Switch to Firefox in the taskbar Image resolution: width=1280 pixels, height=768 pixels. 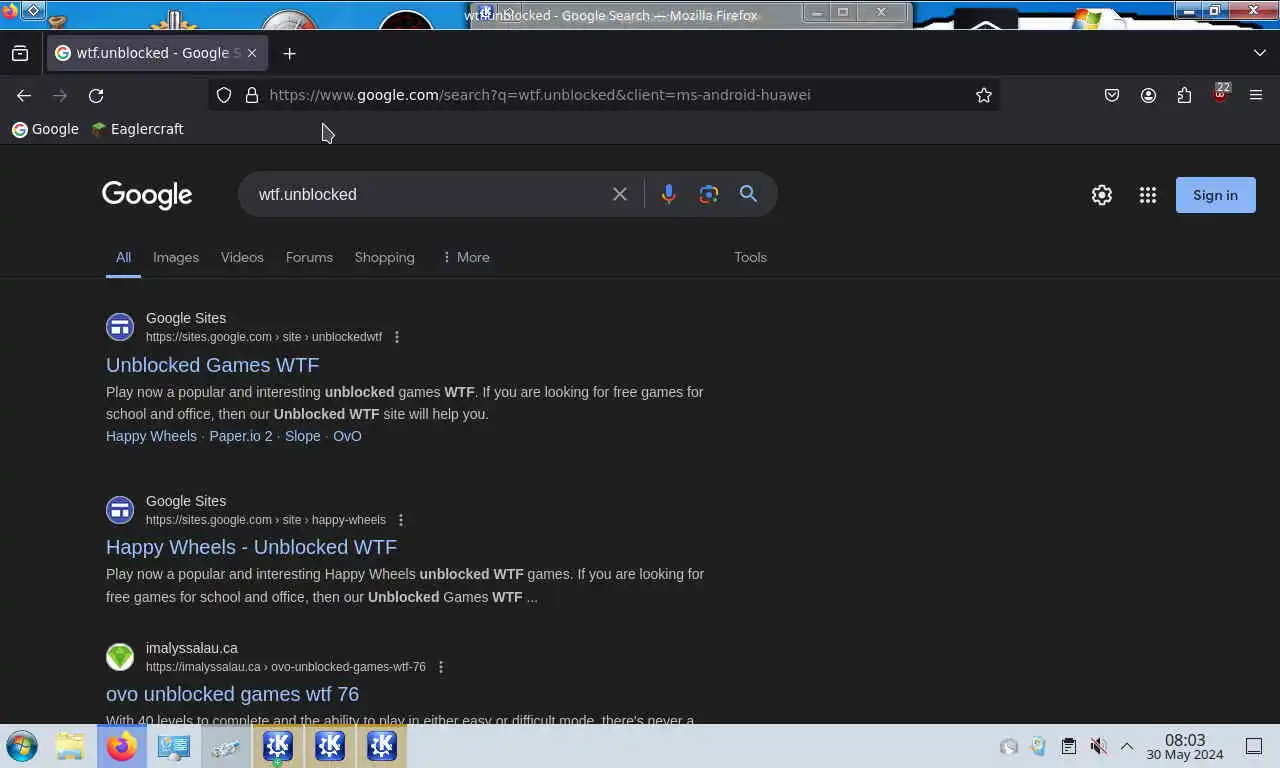click(x=122, y=746)
